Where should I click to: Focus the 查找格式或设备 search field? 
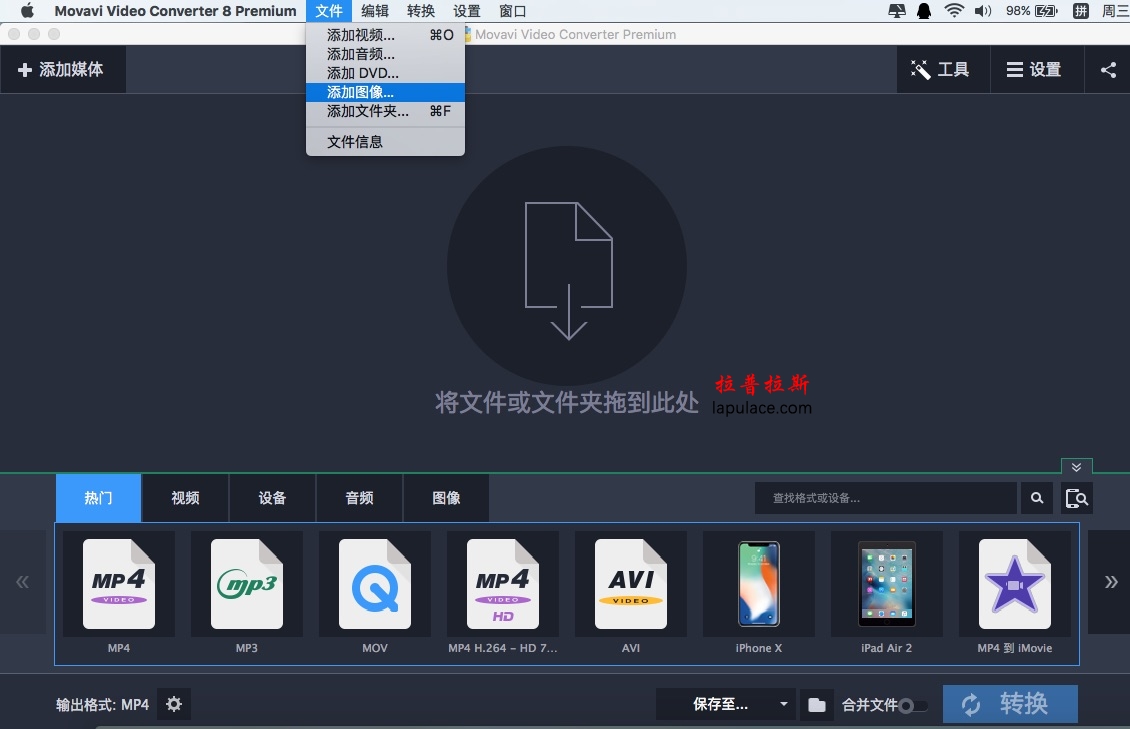click(886, 498)
